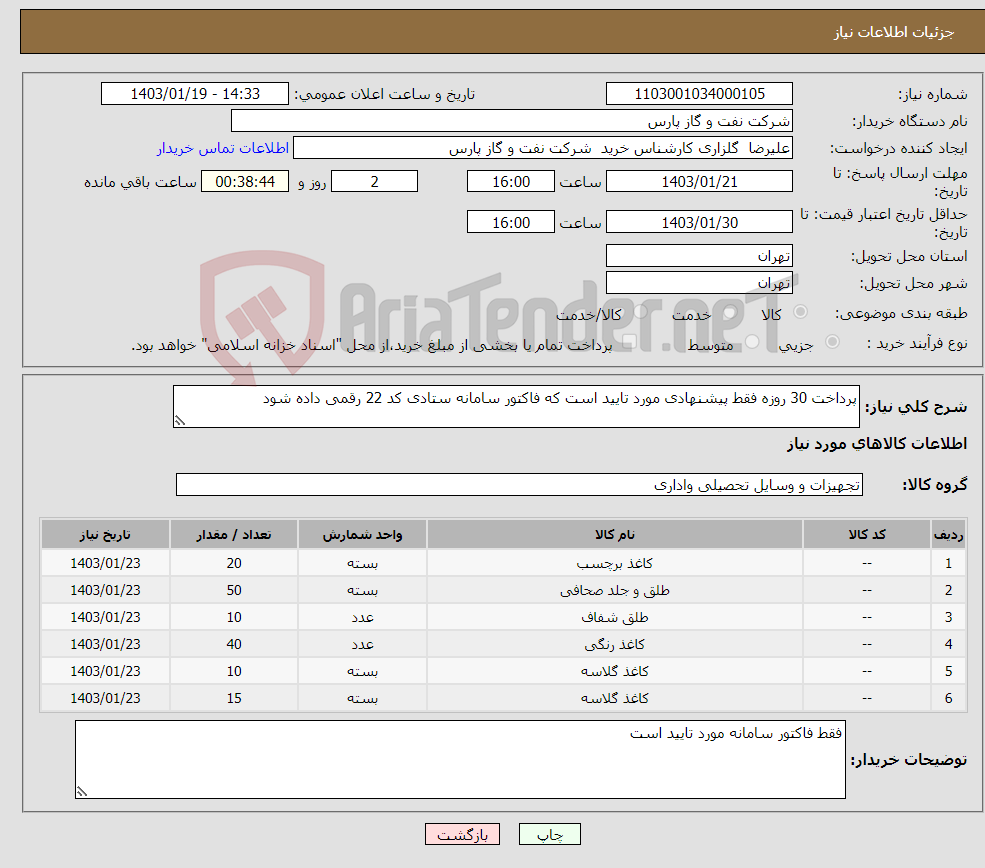Select the کالا radio button
The height and width of the screenshot is (868, 985).
point(800,312)
